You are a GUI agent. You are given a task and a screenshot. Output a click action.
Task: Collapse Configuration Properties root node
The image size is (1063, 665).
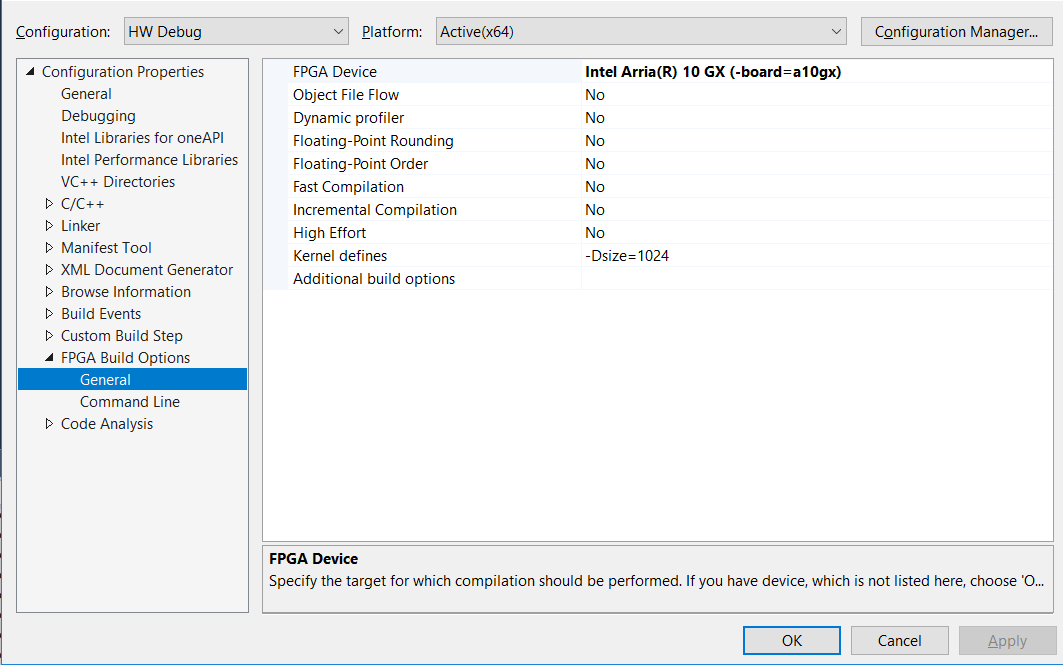pos(31,72)
